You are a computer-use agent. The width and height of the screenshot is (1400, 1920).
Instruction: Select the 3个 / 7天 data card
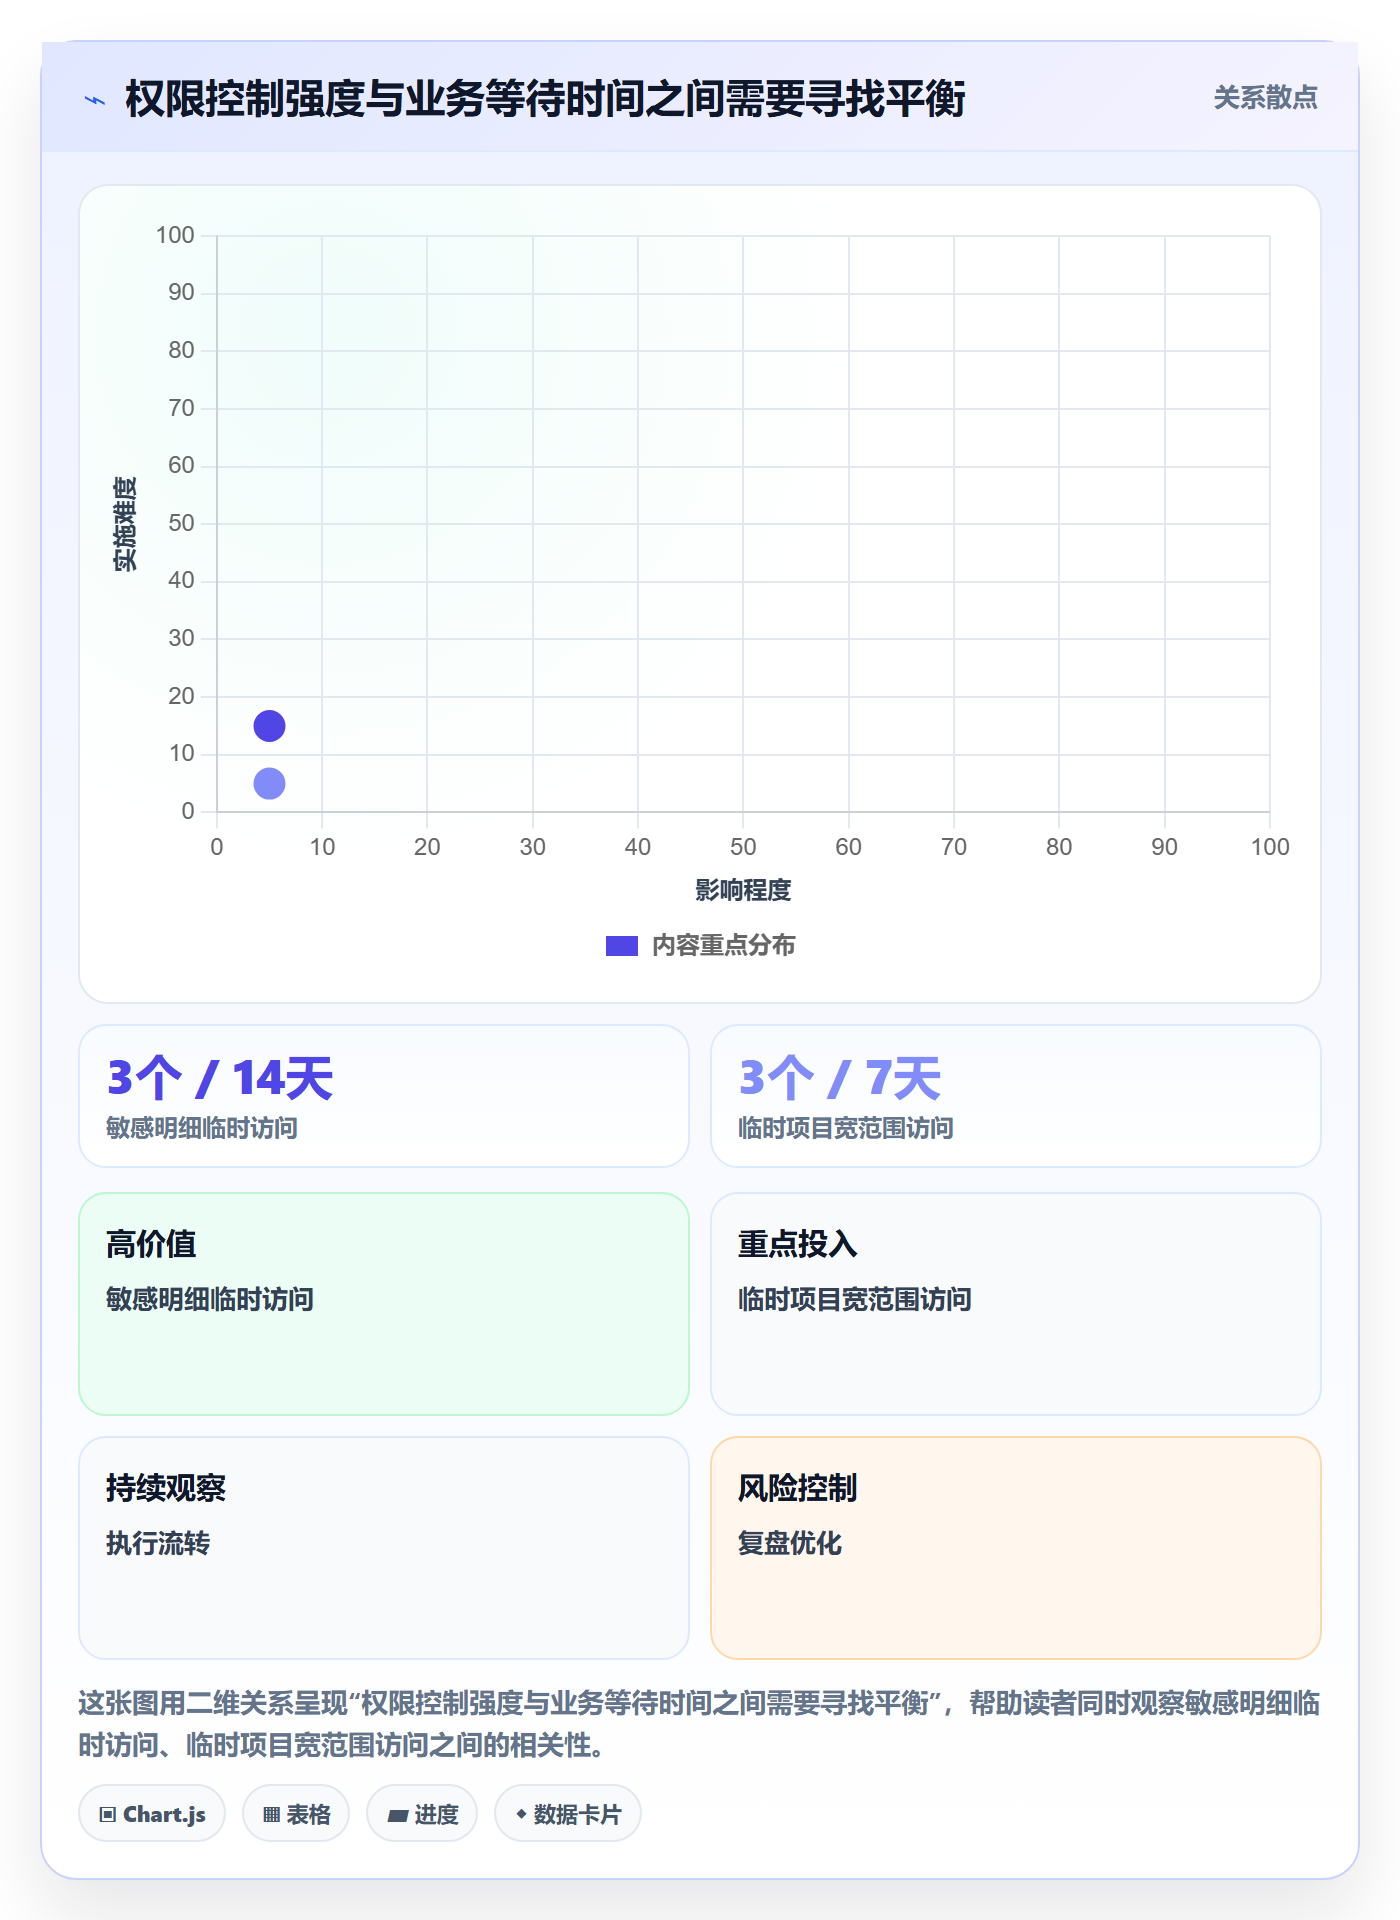pos(1015,1096)
